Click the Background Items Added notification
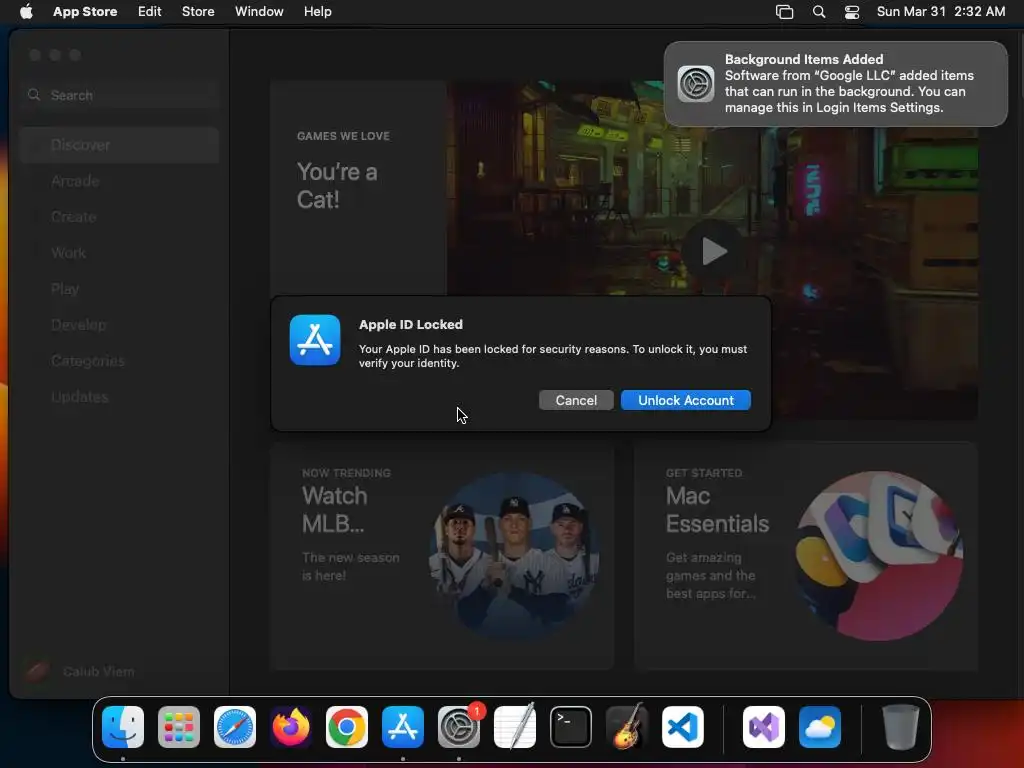This screenshot has width=1024, height=768. [x=836, y=84]
